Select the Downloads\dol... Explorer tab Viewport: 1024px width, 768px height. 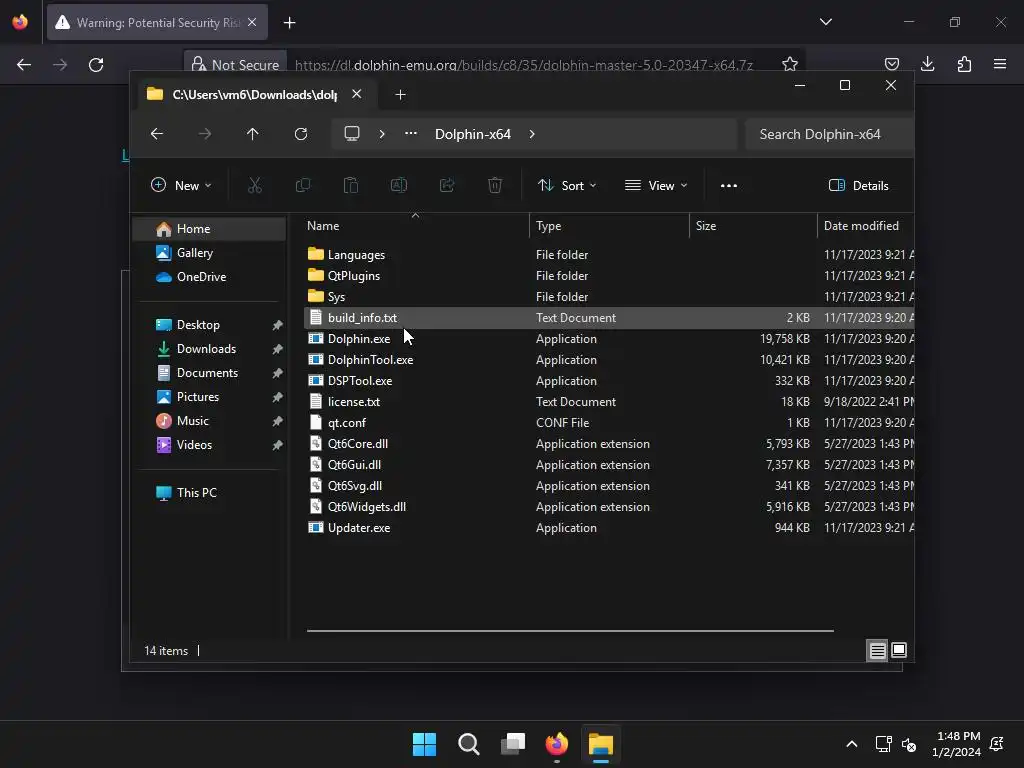tap(255, 95)
